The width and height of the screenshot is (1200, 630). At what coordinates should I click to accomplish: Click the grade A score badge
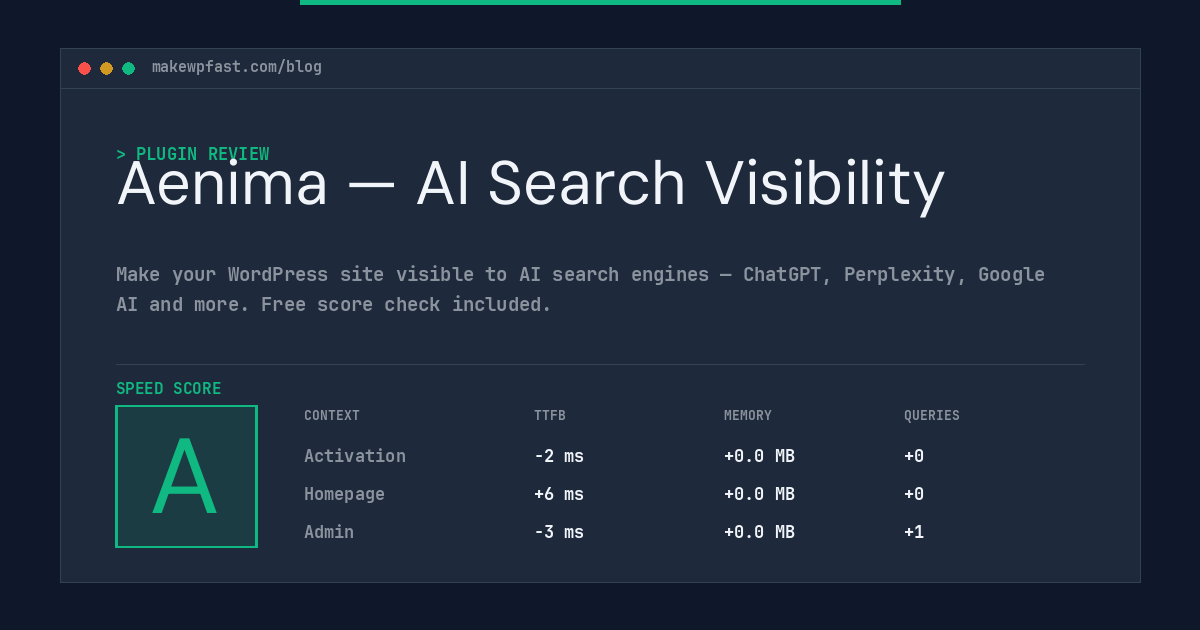pos(186,476)
